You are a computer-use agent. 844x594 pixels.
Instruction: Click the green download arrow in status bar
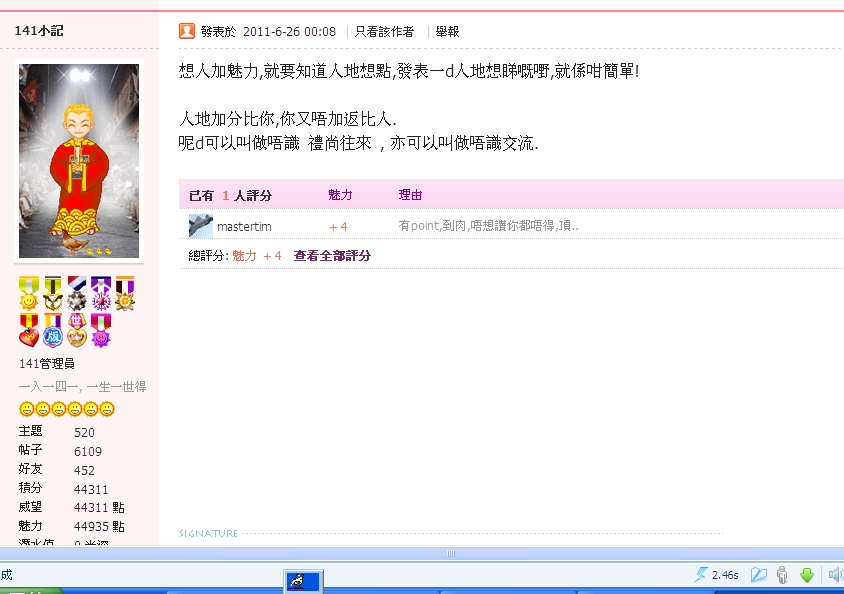point(807,574)
